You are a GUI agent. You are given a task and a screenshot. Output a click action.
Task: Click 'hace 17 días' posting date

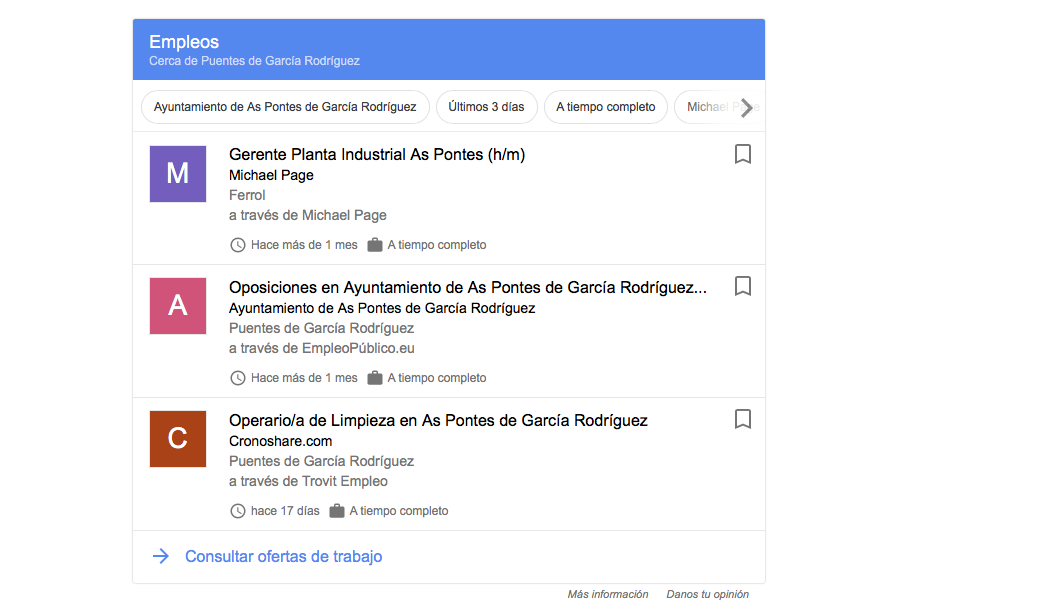coord(285,511)
